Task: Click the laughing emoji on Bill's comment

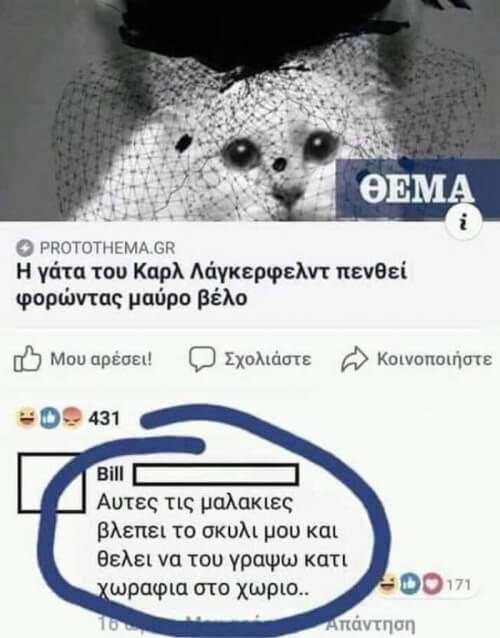Action: coord(389,584)
